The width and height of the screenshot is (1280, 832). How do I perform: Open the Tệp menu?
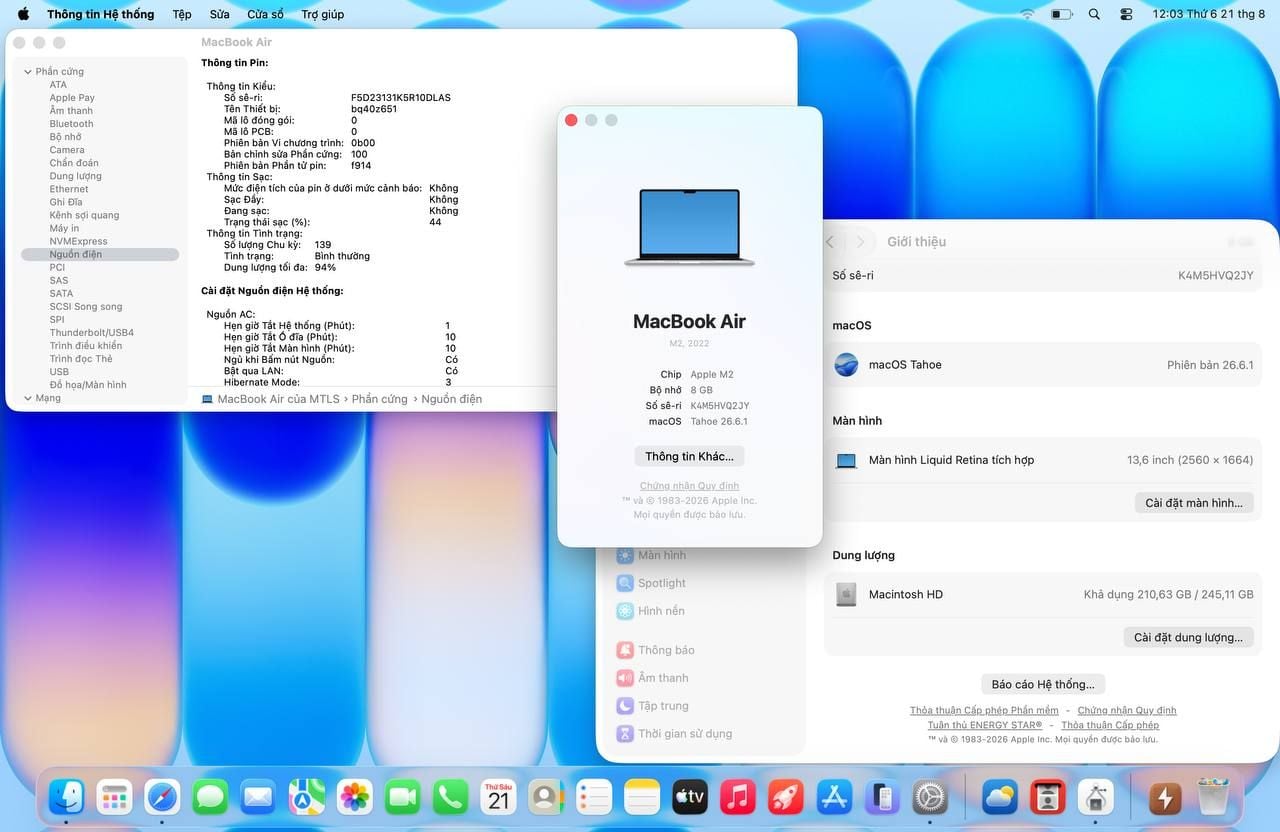[x=182, y=14]
